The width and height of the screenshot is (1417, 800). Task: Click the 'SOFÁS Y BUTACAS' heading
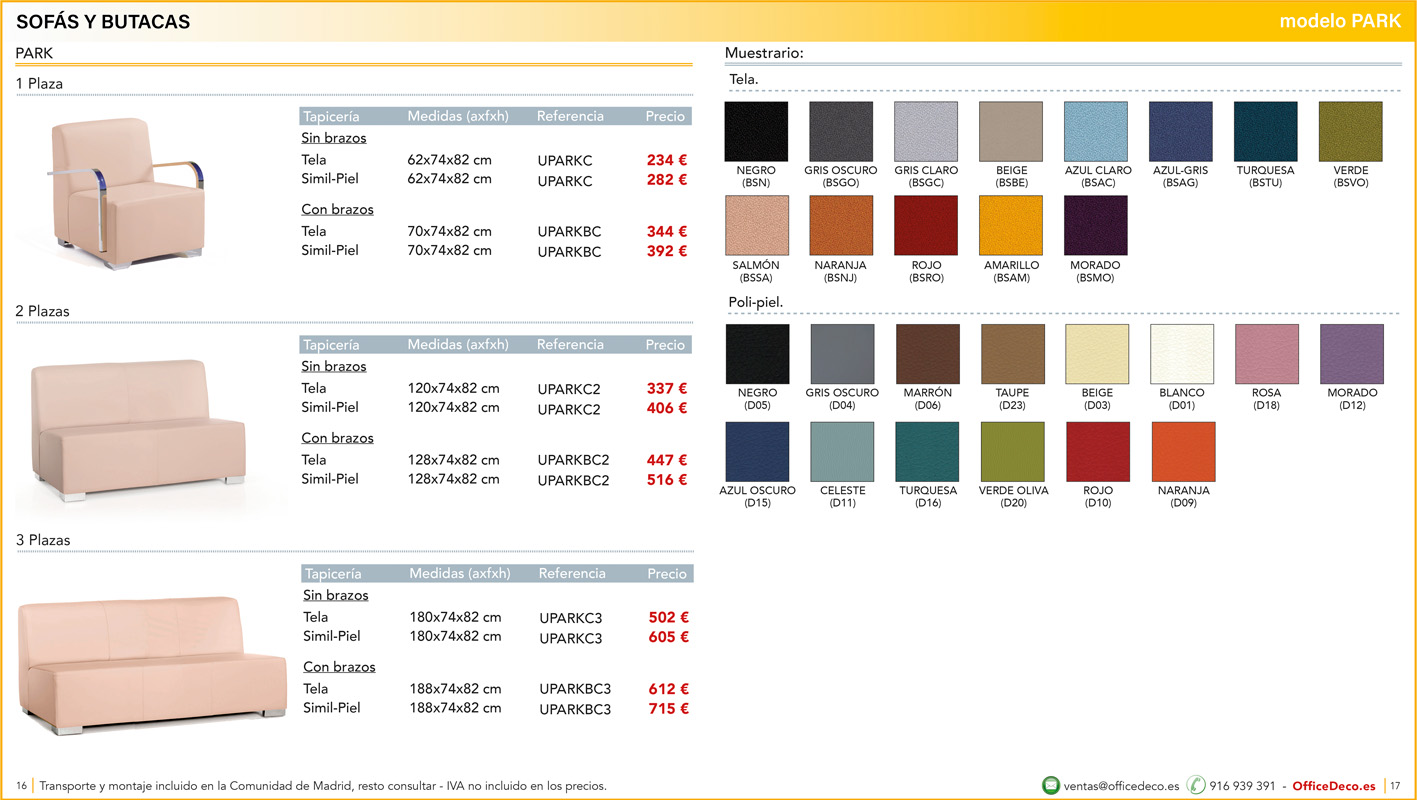tap(103, 22)
